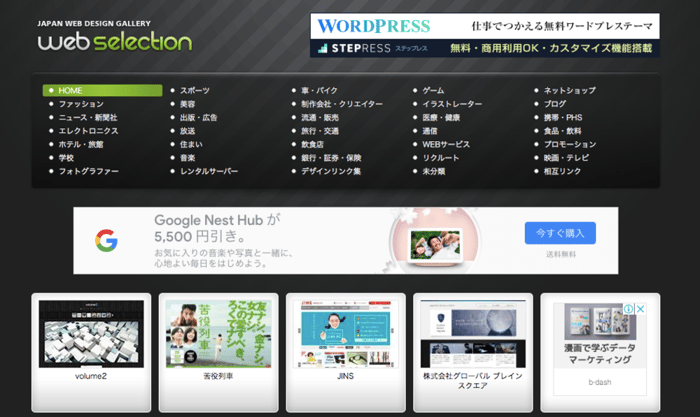Select the HOME menu item

pyautogui.click(x=102, y=90)
